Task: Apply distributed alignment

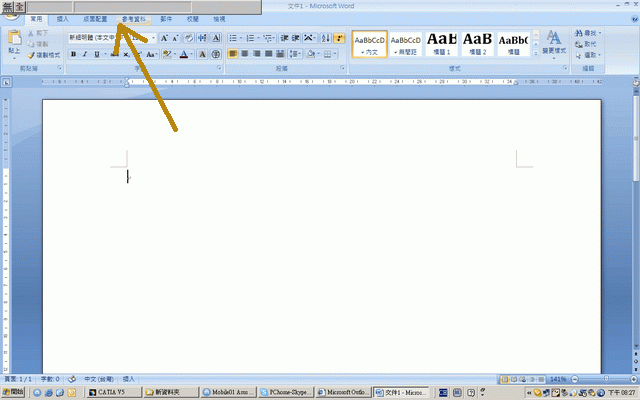Action: [x=280, y=54]
